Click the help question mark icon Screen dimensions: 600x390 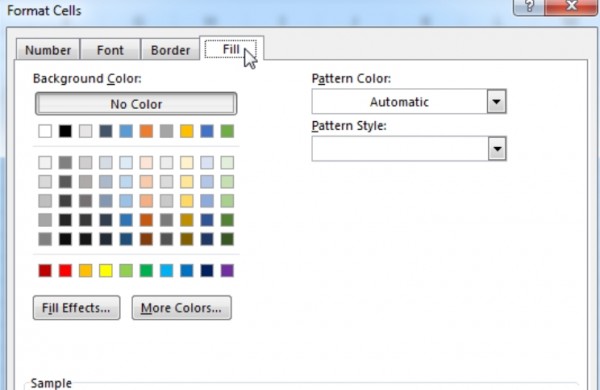pos(529,6)
